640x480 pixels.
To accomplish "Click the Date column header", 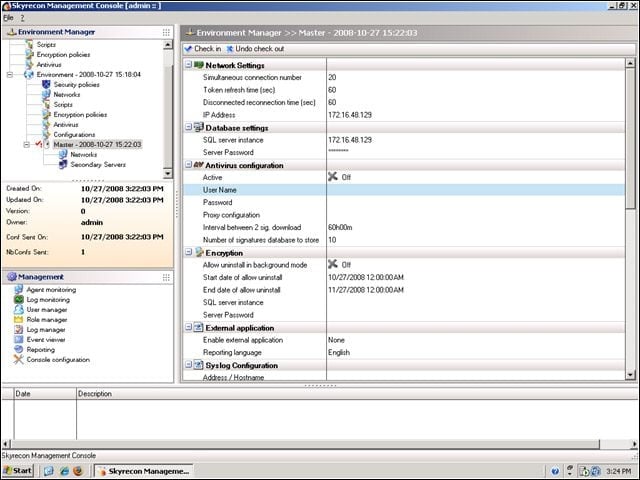I will pyautogui.click(x=45, y=394).
